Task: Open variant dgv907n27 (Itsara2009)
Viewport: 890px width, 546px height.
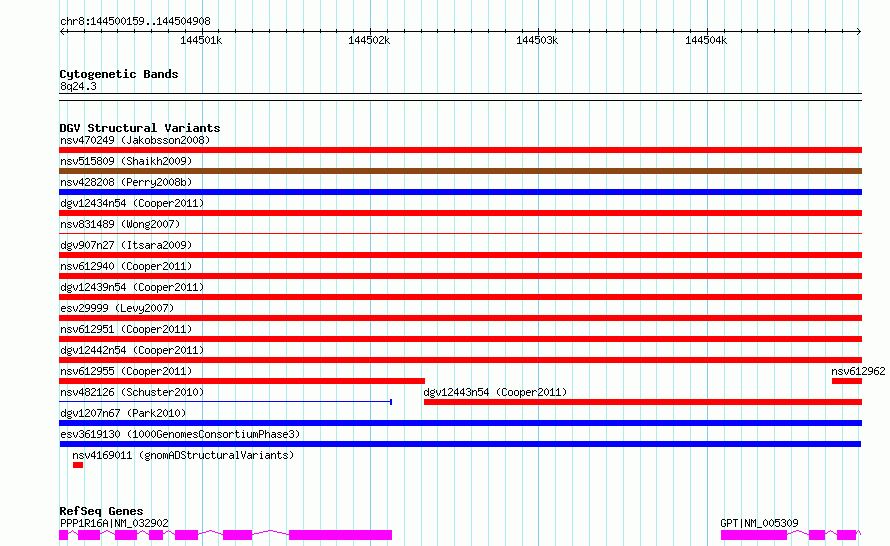Action: pyautogui.click(x=126, y=245)
